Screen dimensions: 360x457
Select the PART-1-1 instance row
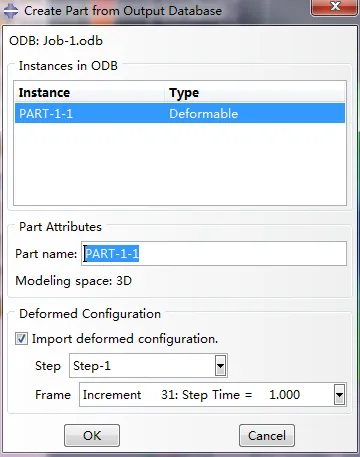[180, 113]
